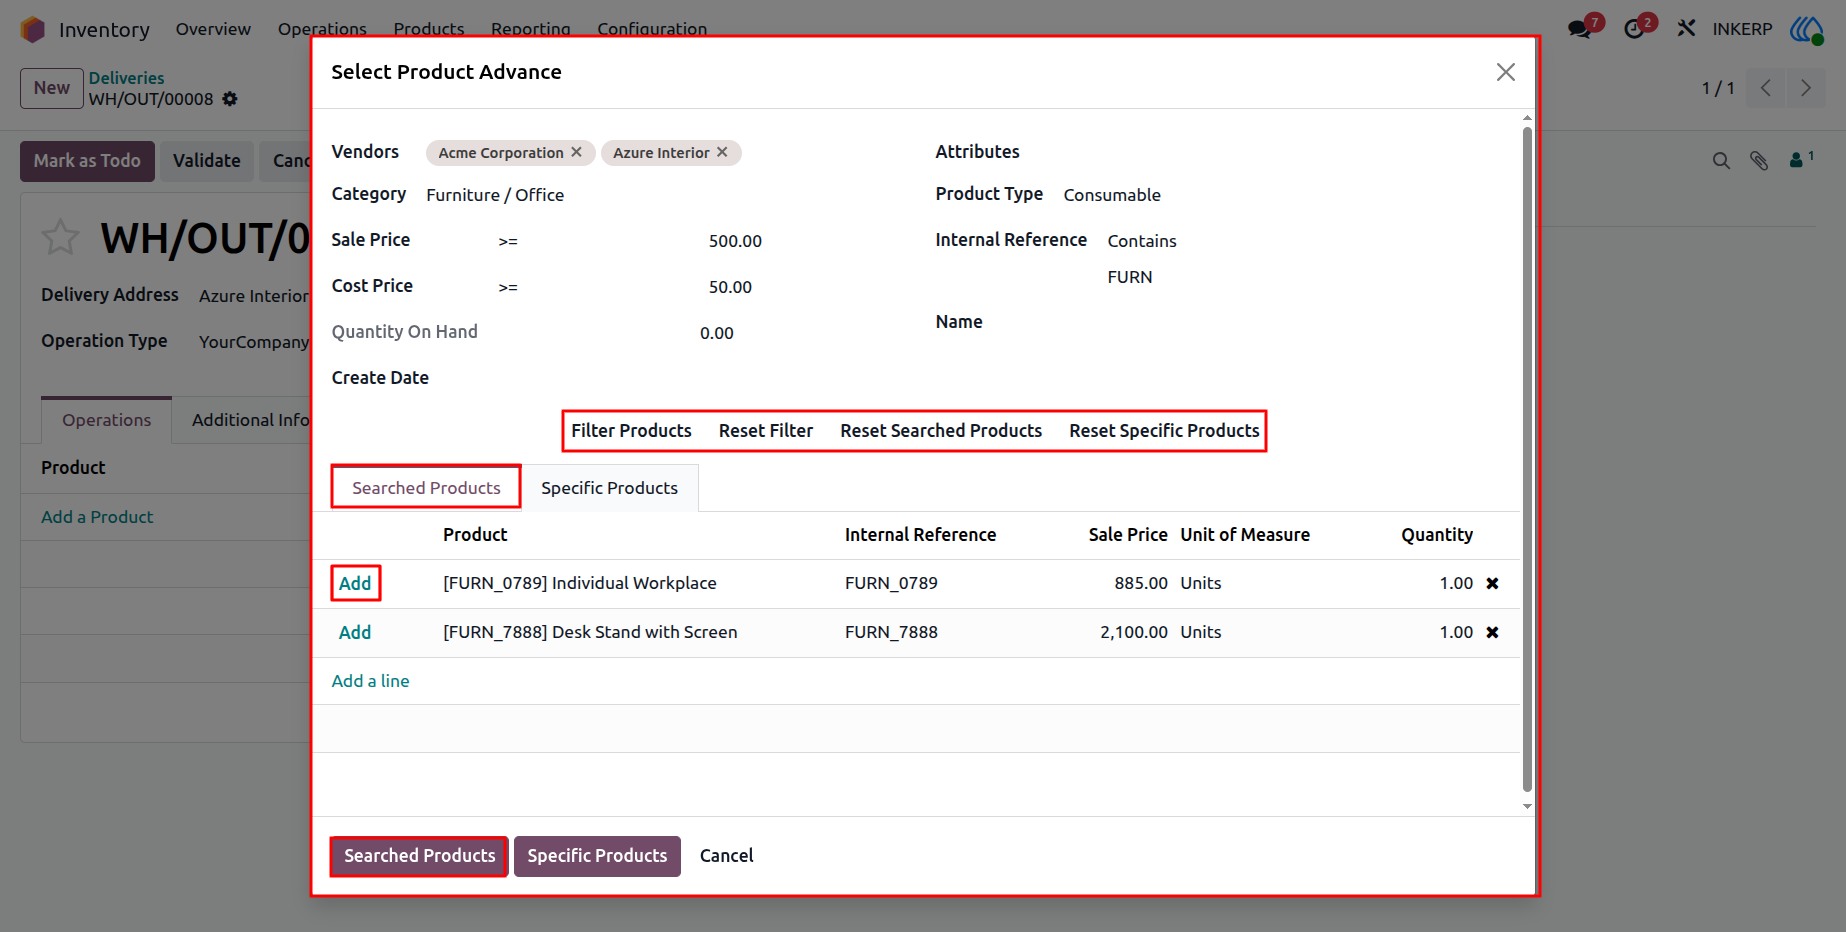Open the Operations tab behind the dialog
Viewport: 1846px width, 932px height.
107,420
